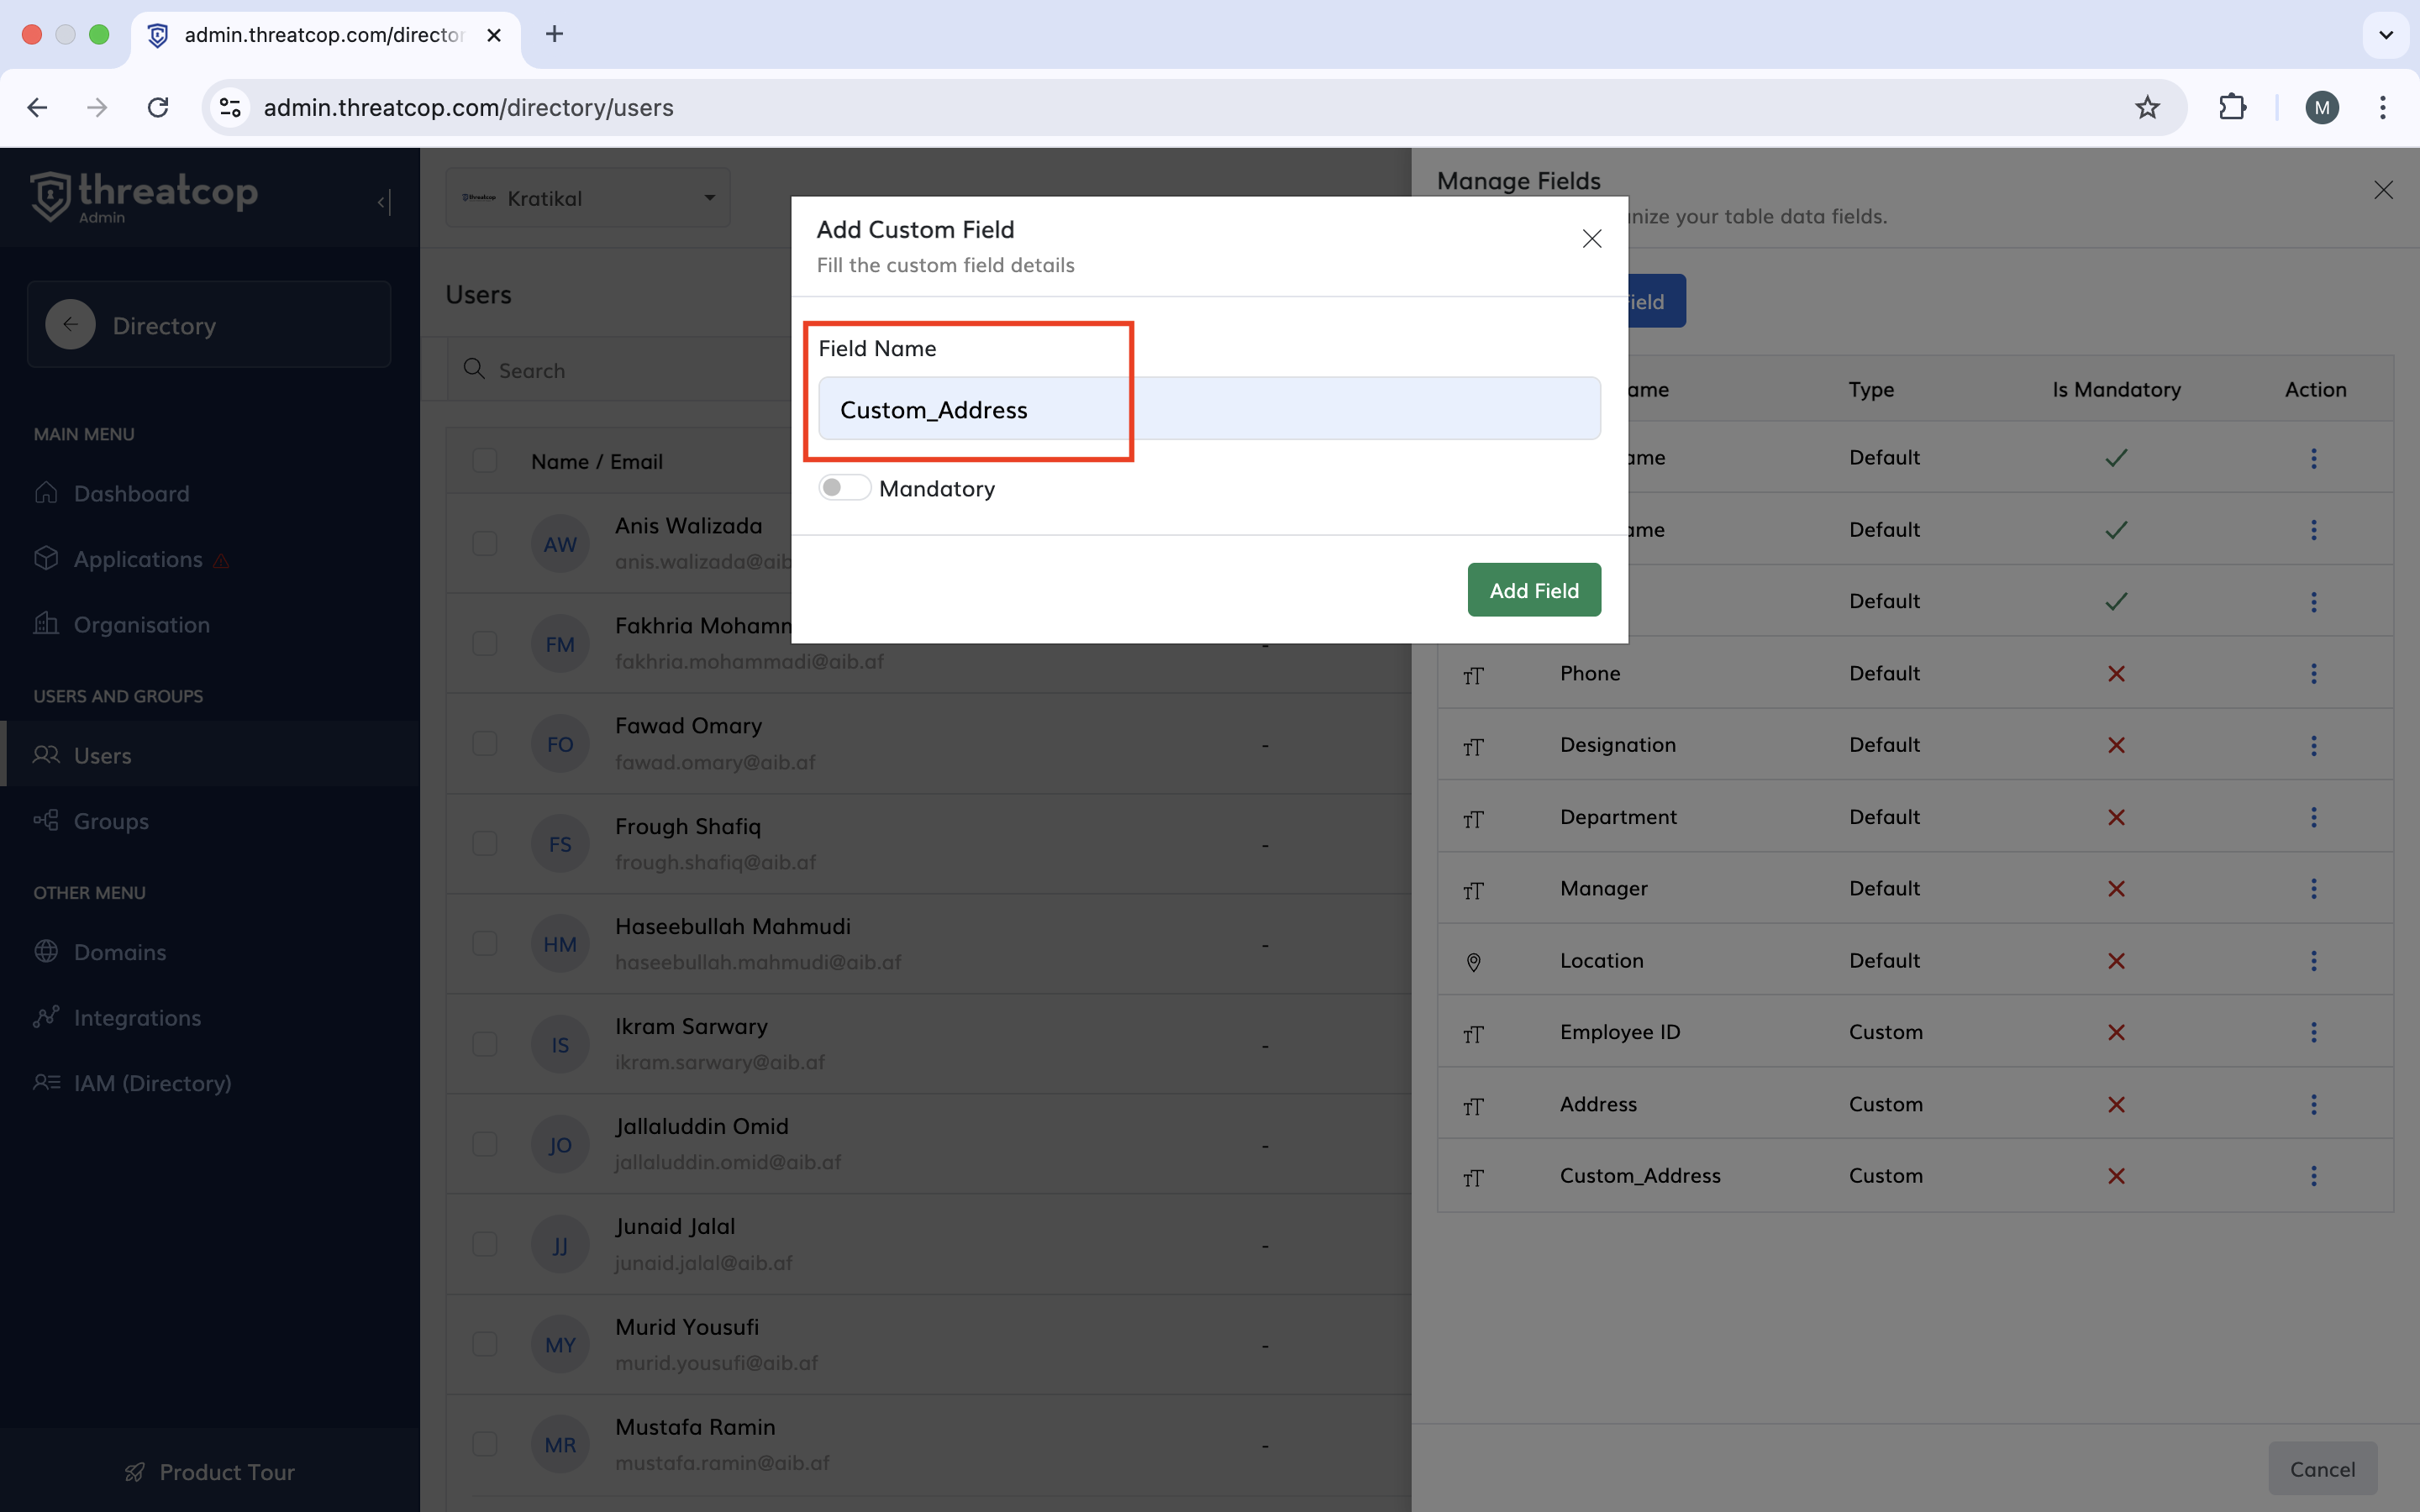Click the Product Tour rocket link
Screen dimensions: 2420x1512
click(210, 1472)
